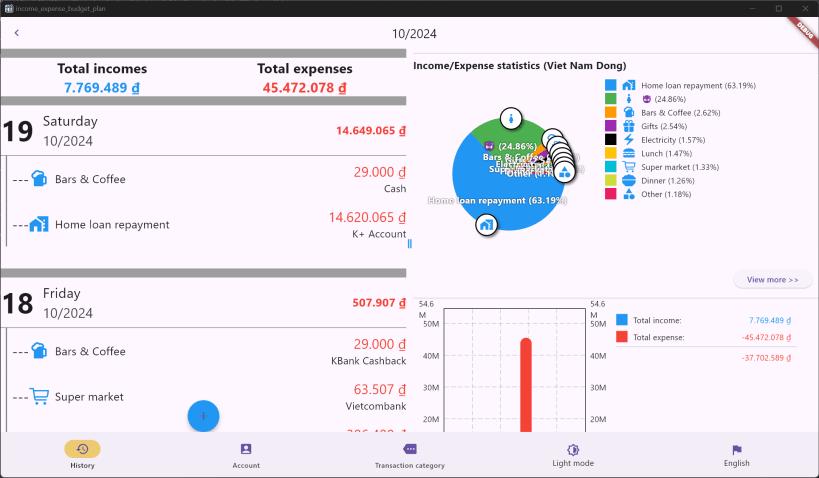Open Super market Vietcombank transaction
This screenshot has width=819, height=478.
point(209,397)
